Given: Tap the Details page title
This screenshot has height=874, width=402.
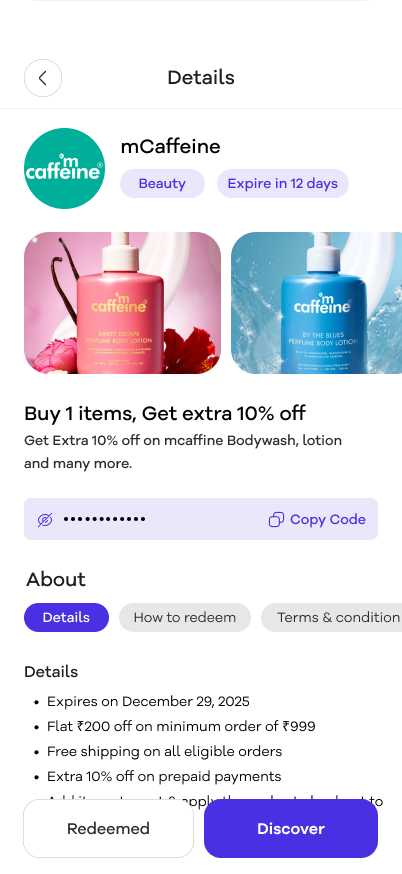Looking at the screenshot, I should click(x=201, y=77).
